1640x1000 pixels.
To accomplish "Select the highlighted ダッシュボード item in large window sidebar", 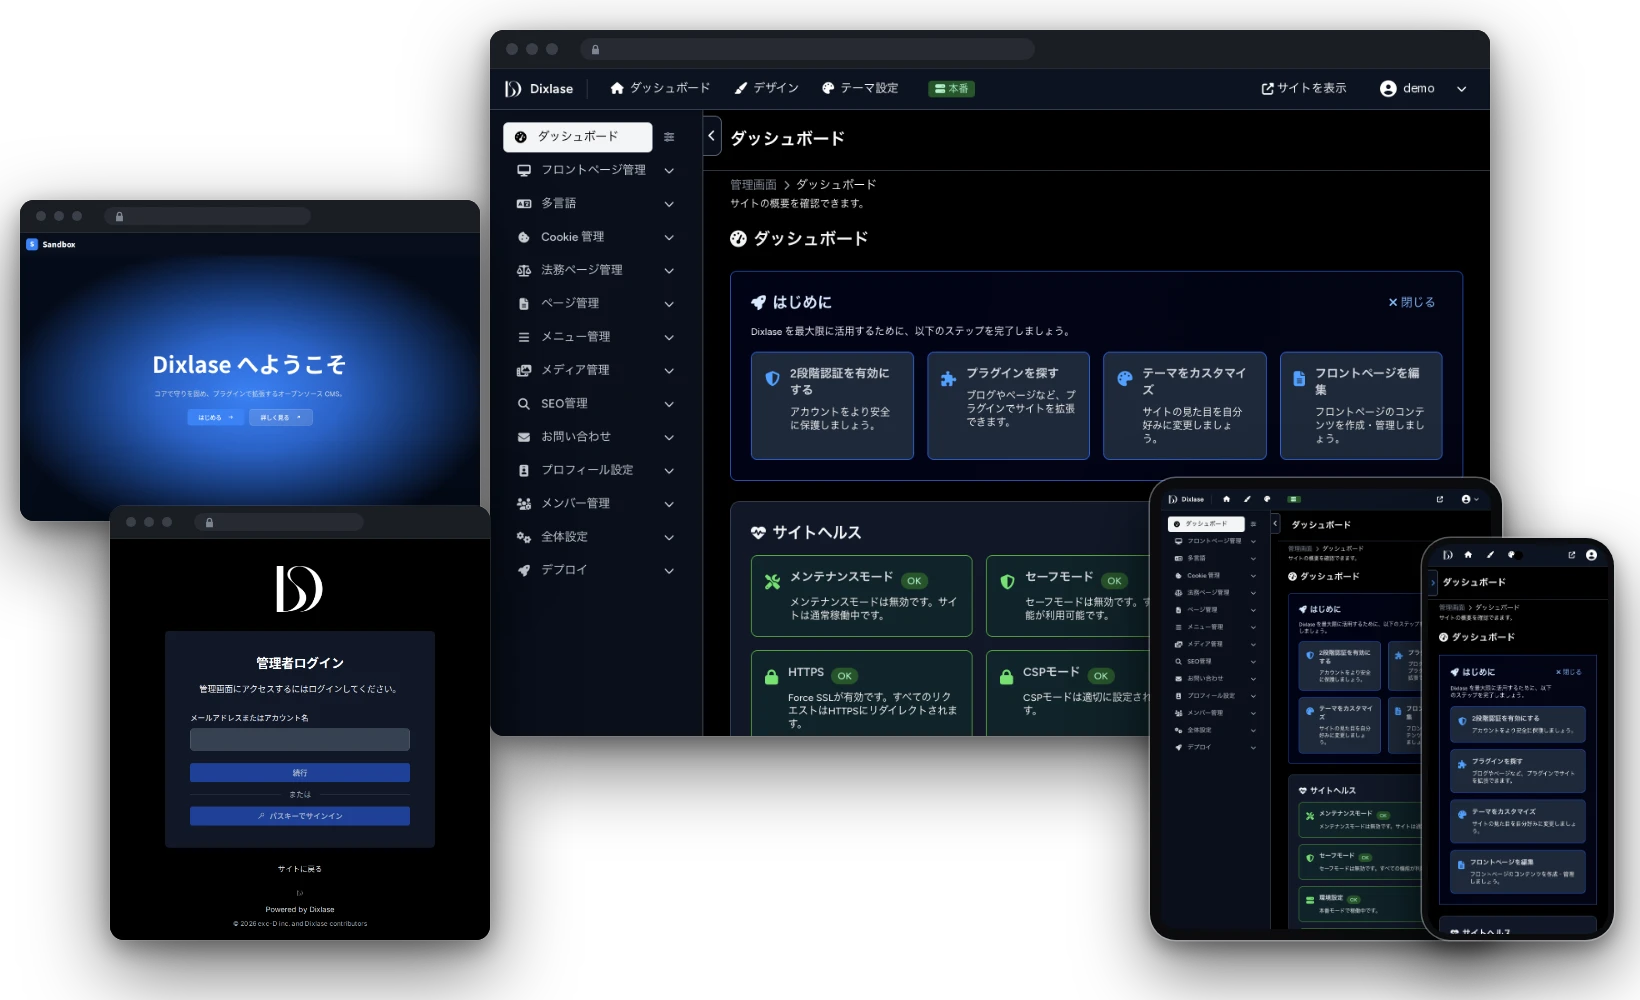I will tap(578, 137).
